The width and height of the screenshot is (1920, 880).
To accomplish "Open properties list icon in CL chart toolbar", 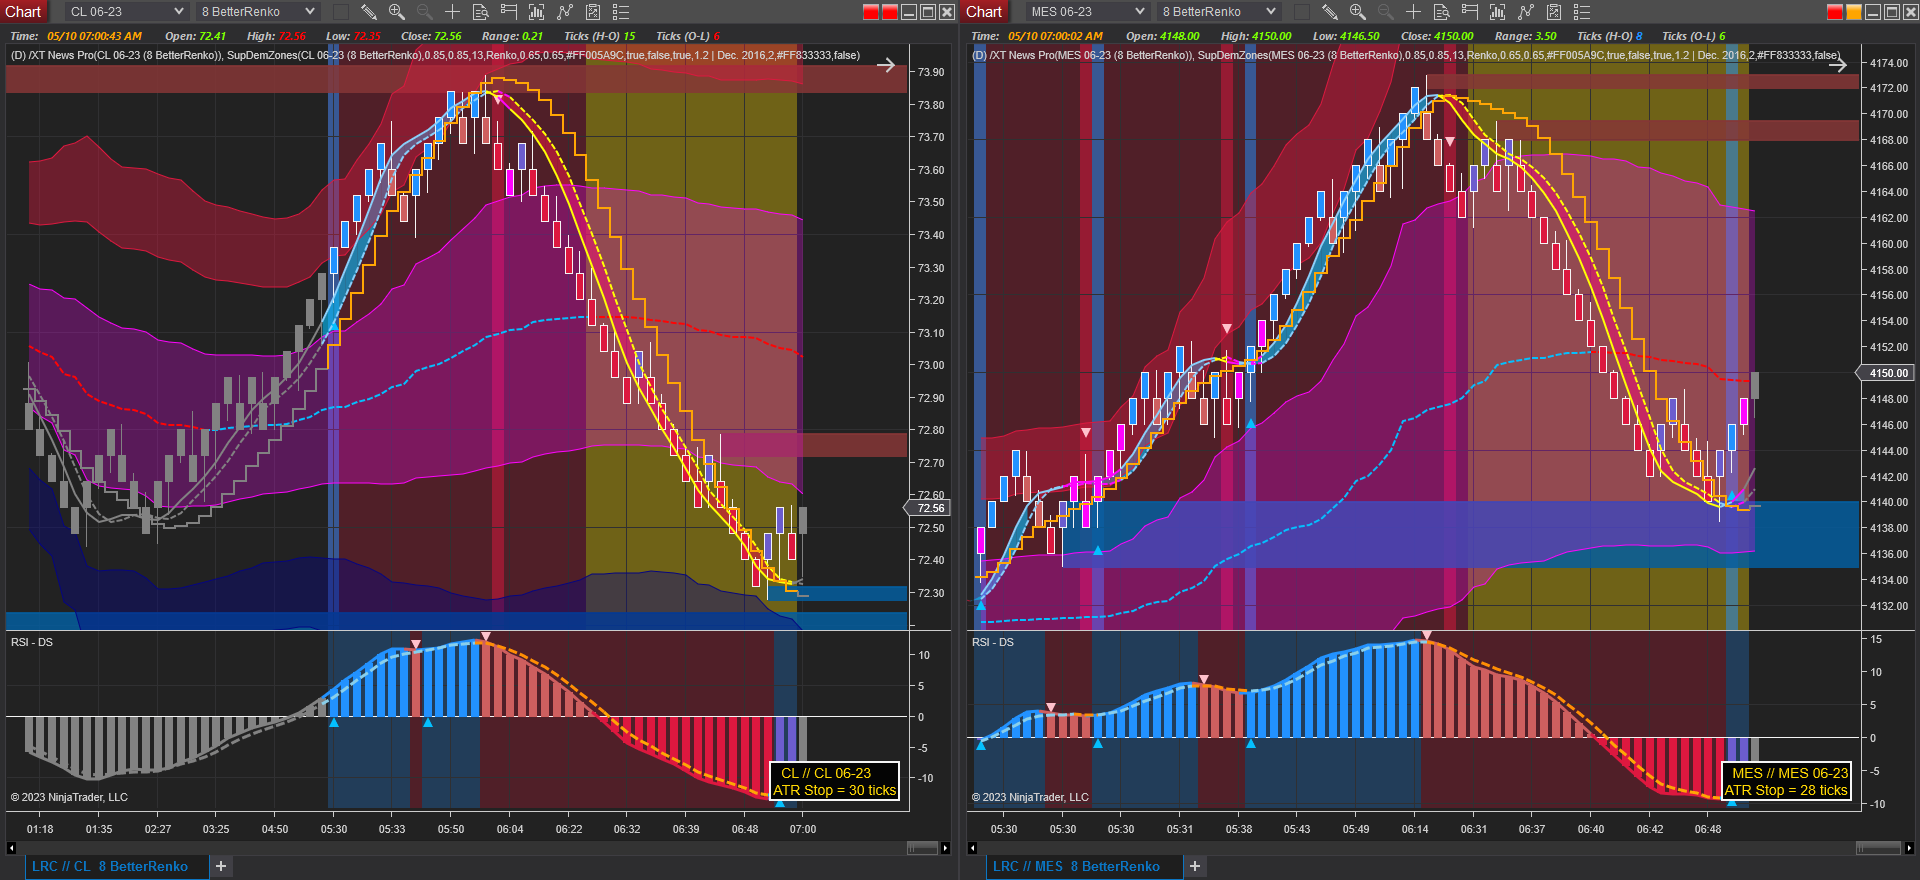I will tap(621, 12).
